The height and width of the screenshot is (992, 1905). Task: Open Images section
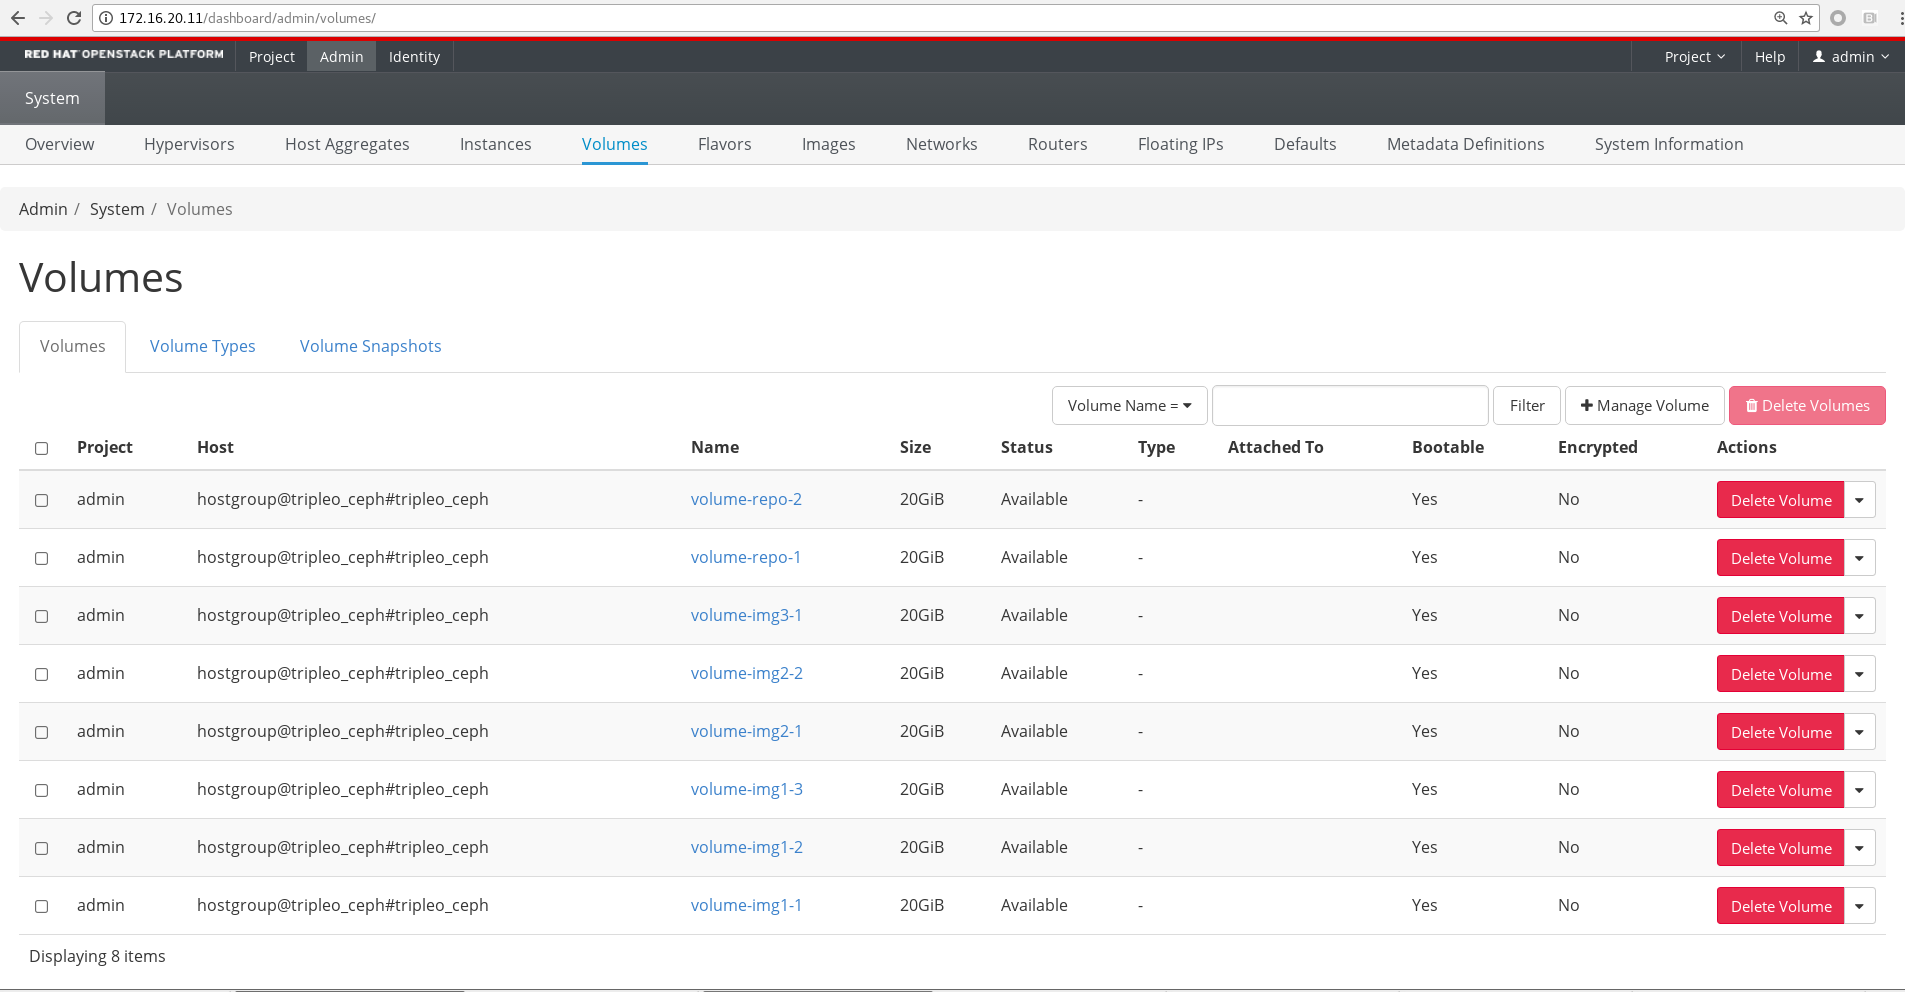pyautogui.click(x=828, y=144)
